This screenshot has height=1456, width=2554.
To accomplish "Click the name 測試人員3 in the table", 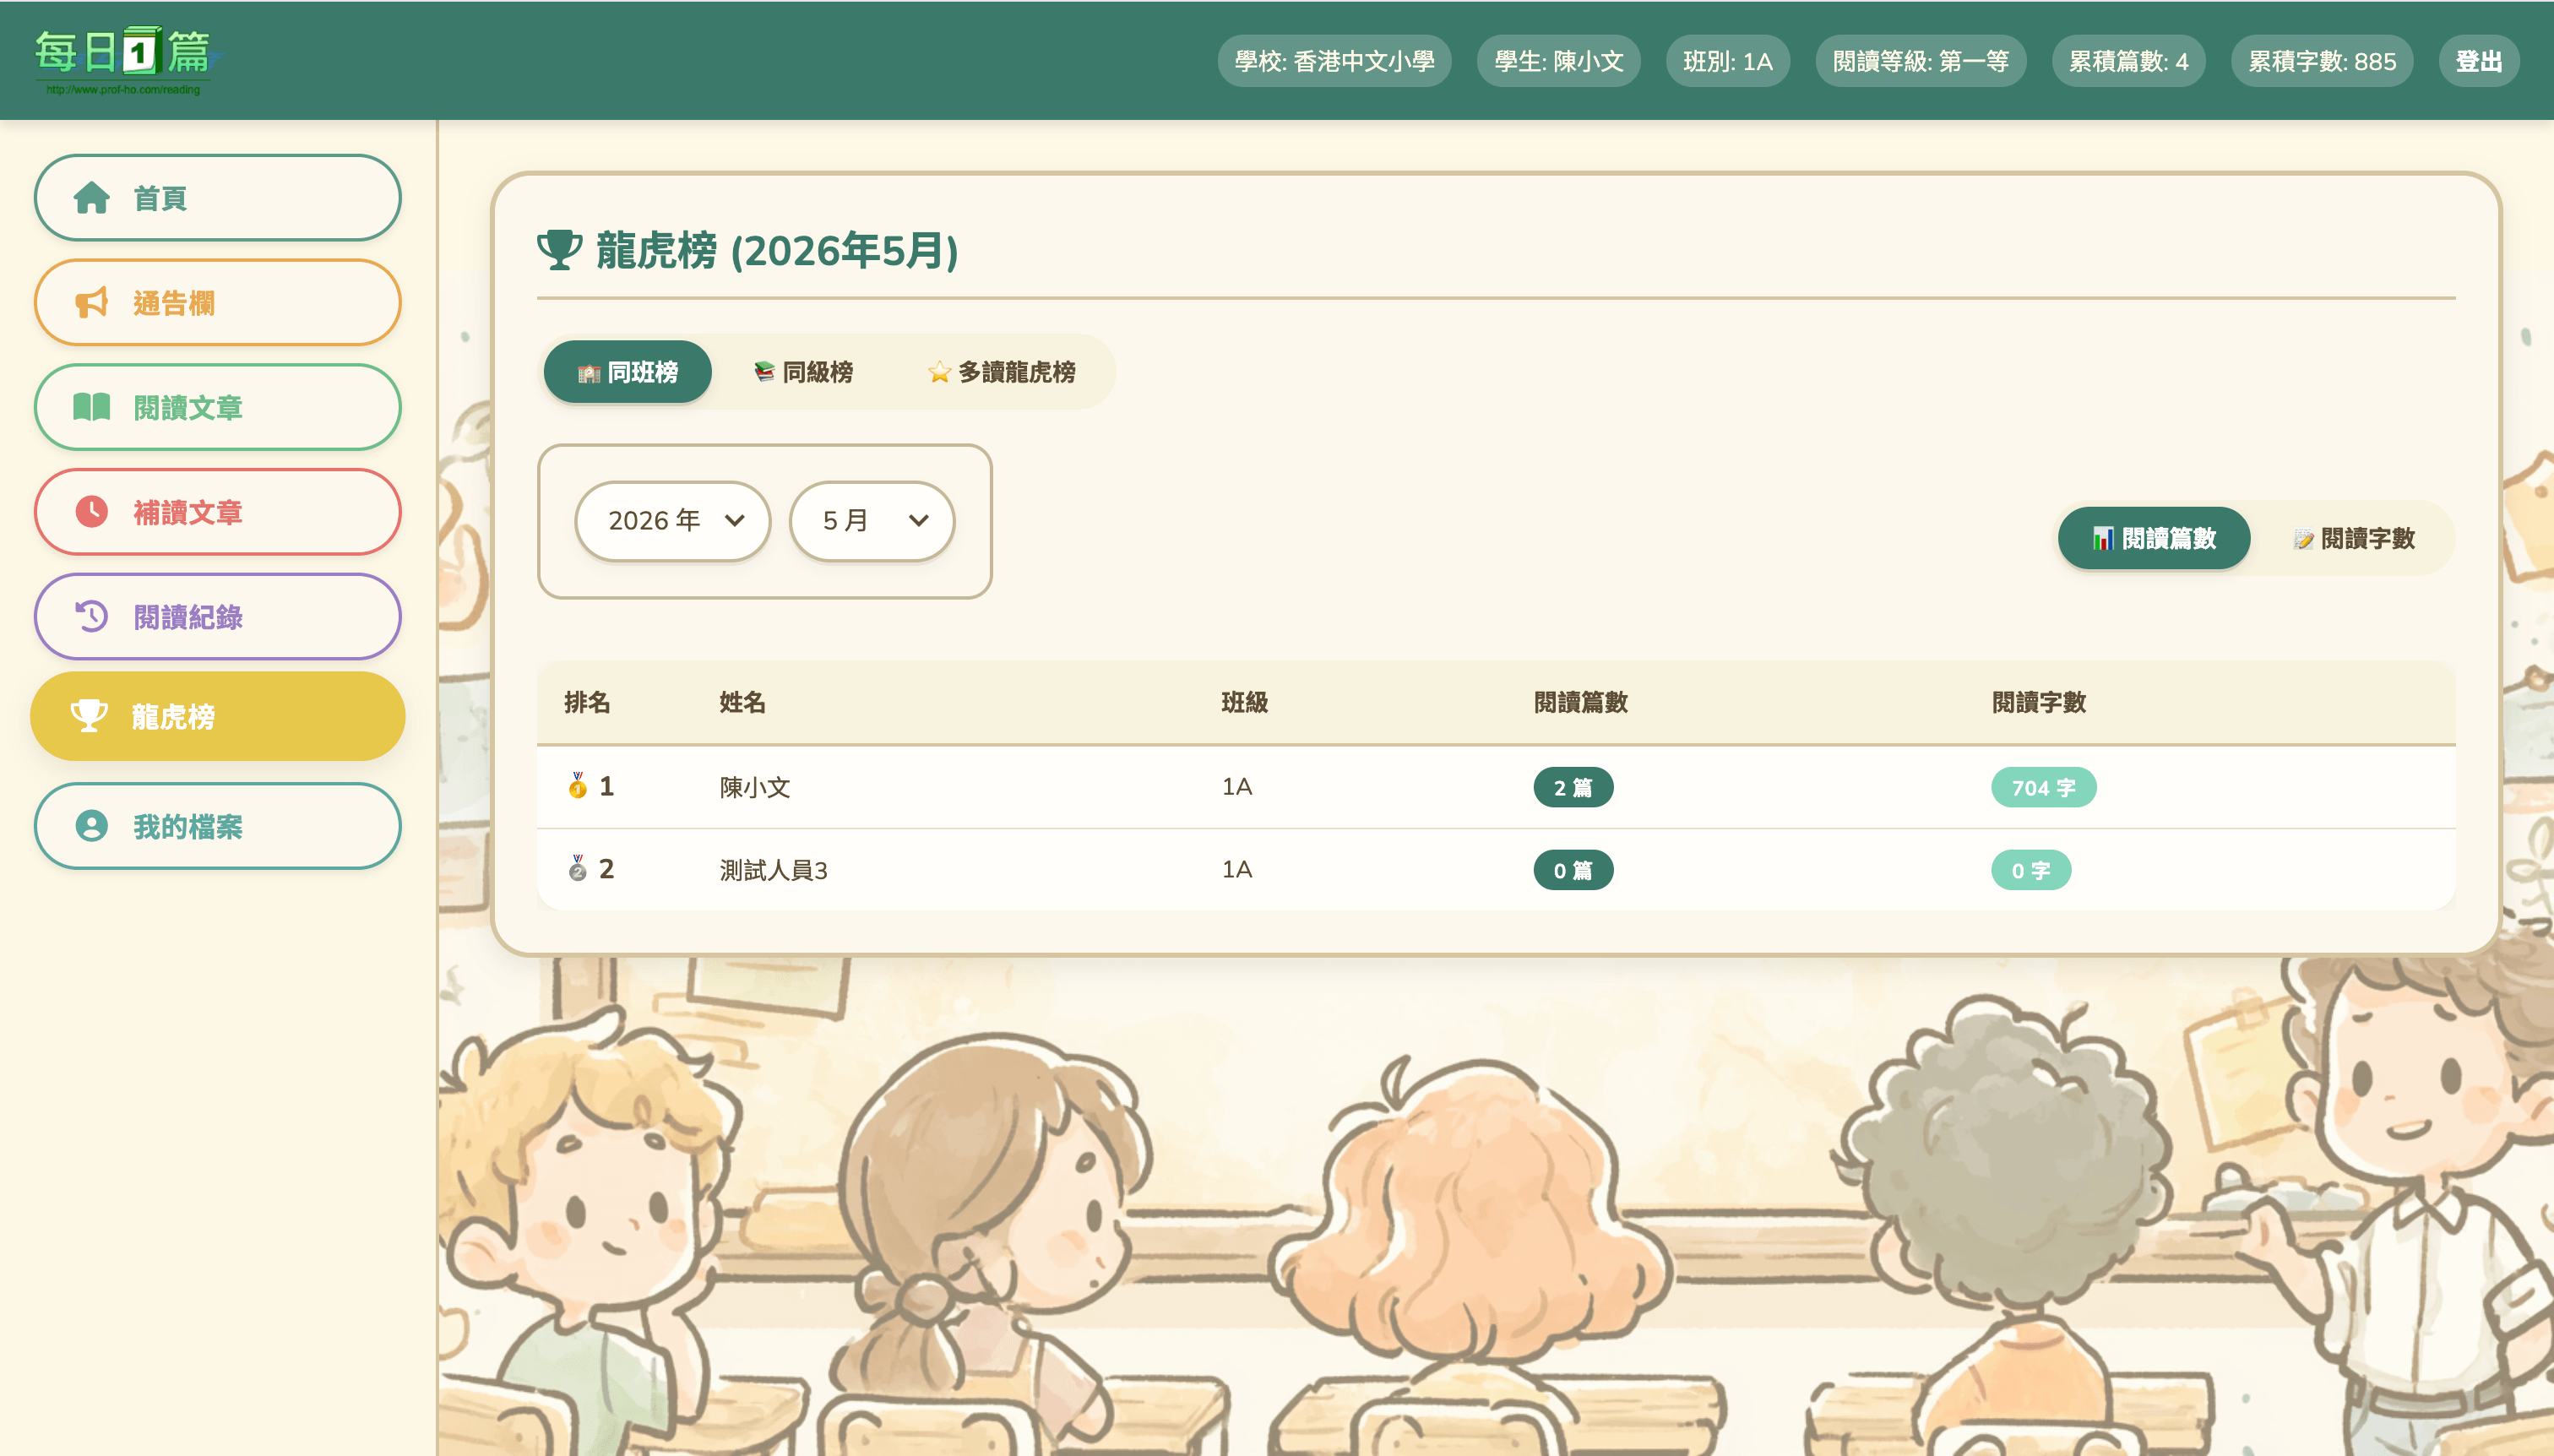I will click(773, 871).
